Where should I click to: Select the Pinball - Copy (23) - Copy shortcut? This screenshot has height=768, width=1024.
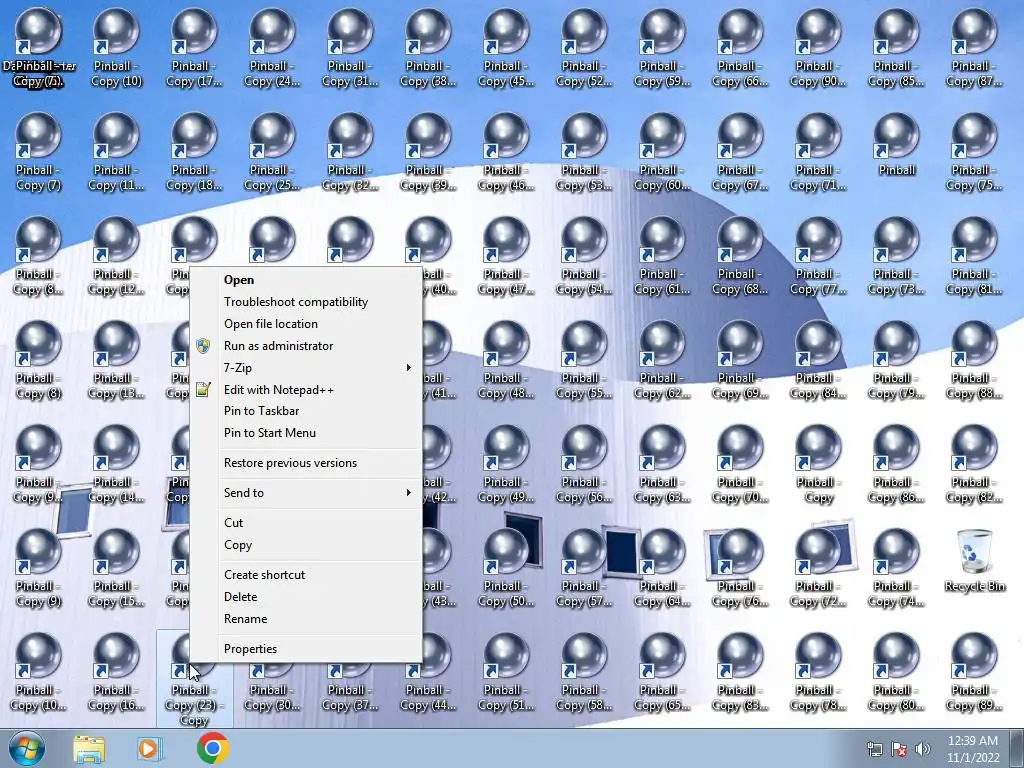pyautogui.click(x=194, y=679)
